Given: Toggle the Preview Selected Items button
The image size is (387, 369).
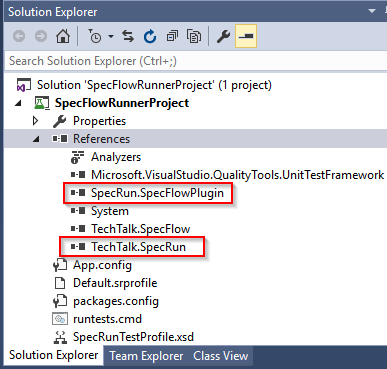Looking at the screenshot, I should tap(246, 36).
